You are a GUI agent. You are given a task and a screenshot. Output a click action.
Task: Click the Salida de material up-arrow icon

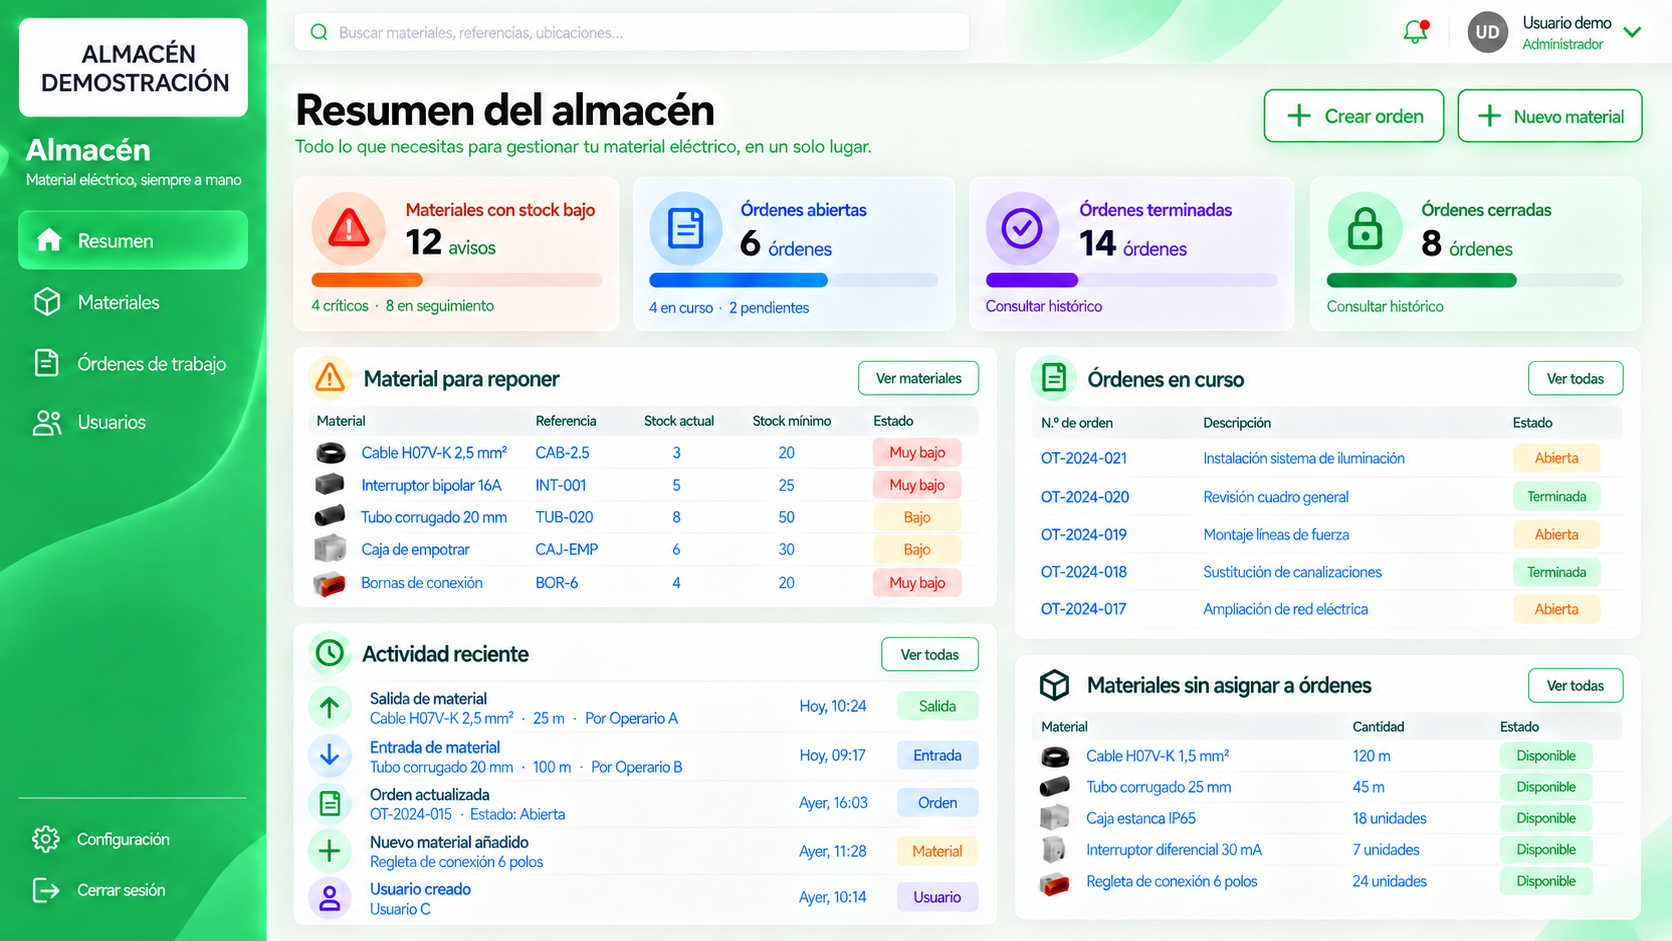330,707
